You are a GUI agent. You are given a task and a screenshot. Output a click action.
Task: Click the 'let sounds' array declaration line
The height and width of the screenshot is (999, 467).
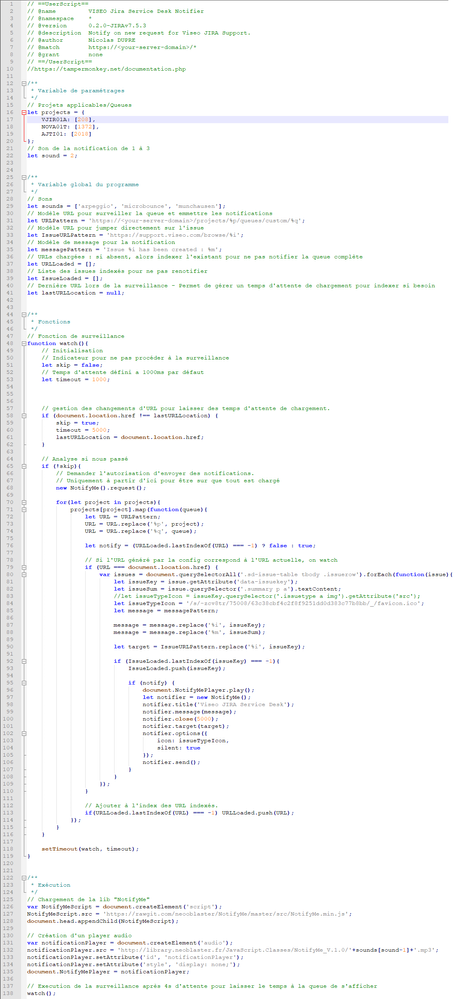pos(127,206)
